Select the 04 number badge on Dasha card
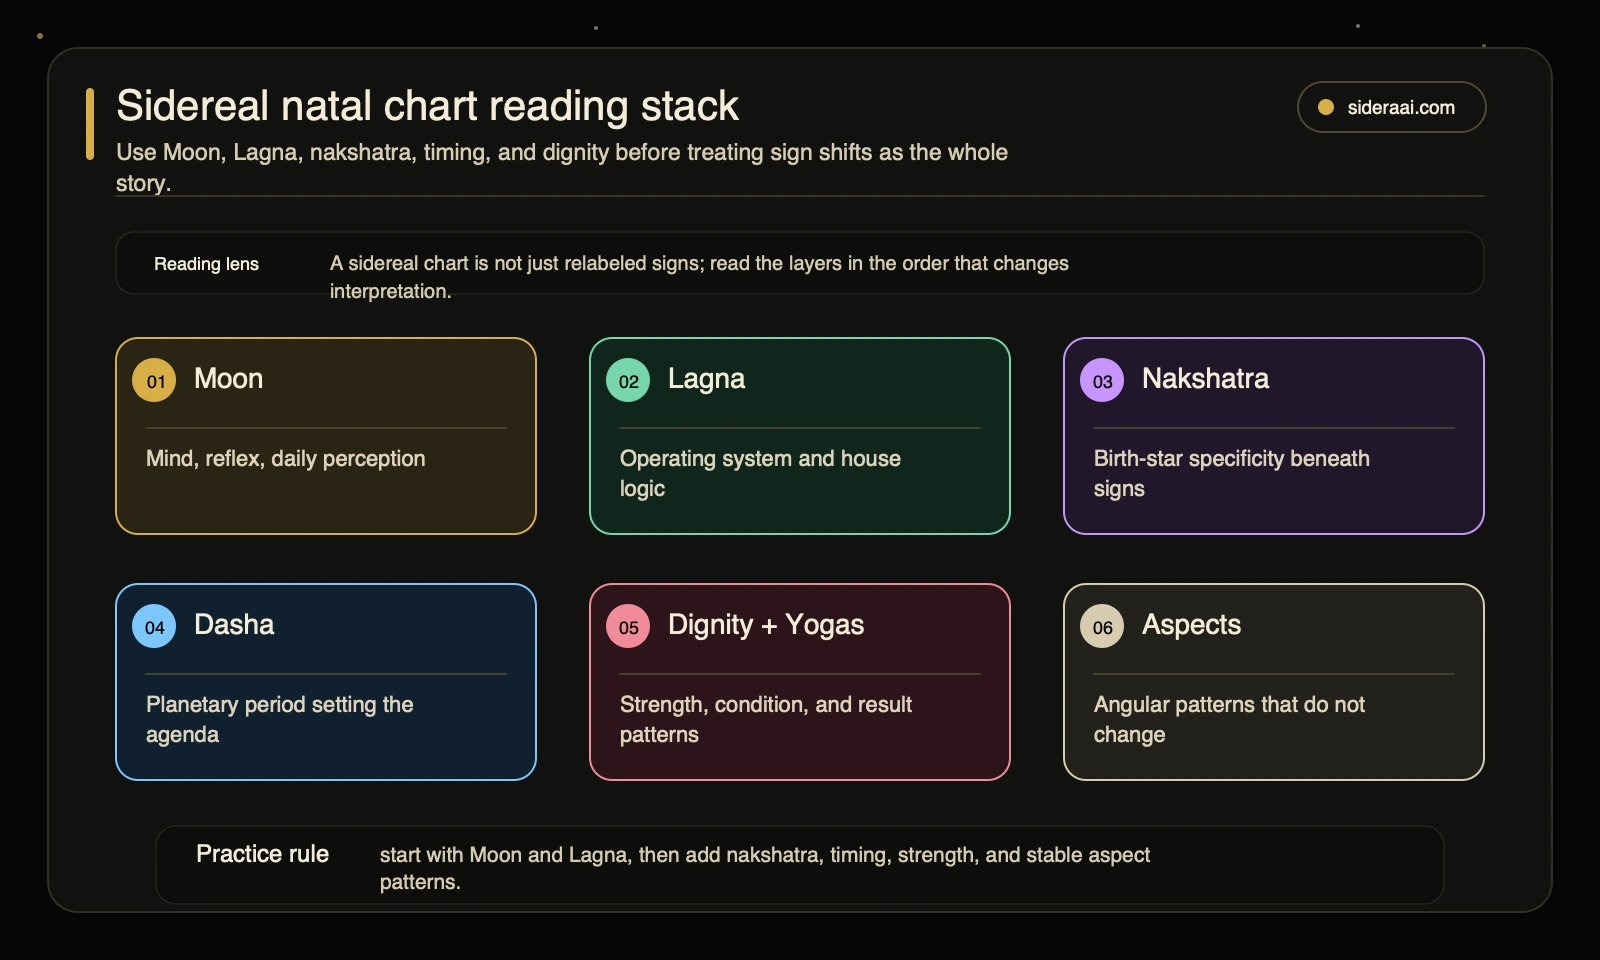Viewport: 1600px width, 960px height. click(x=154, y=626)
